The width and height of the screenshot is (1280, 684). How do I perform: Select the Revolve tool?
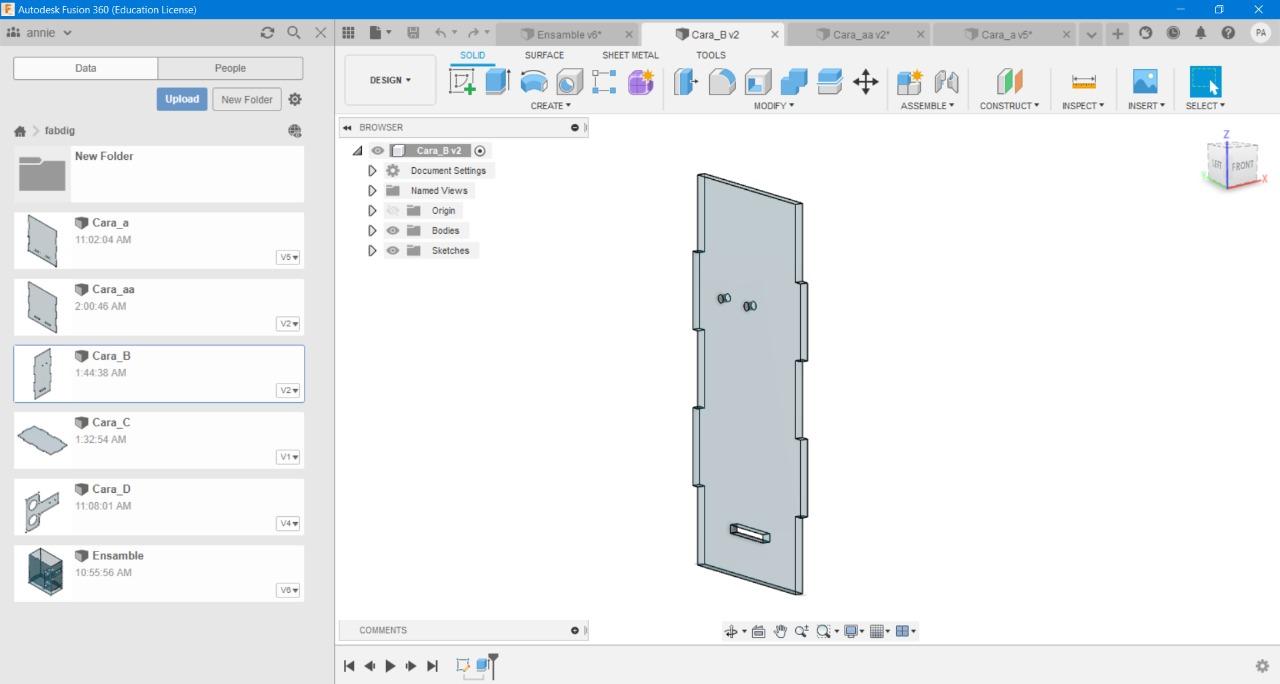pyautogui.click(x=534, y=82)
